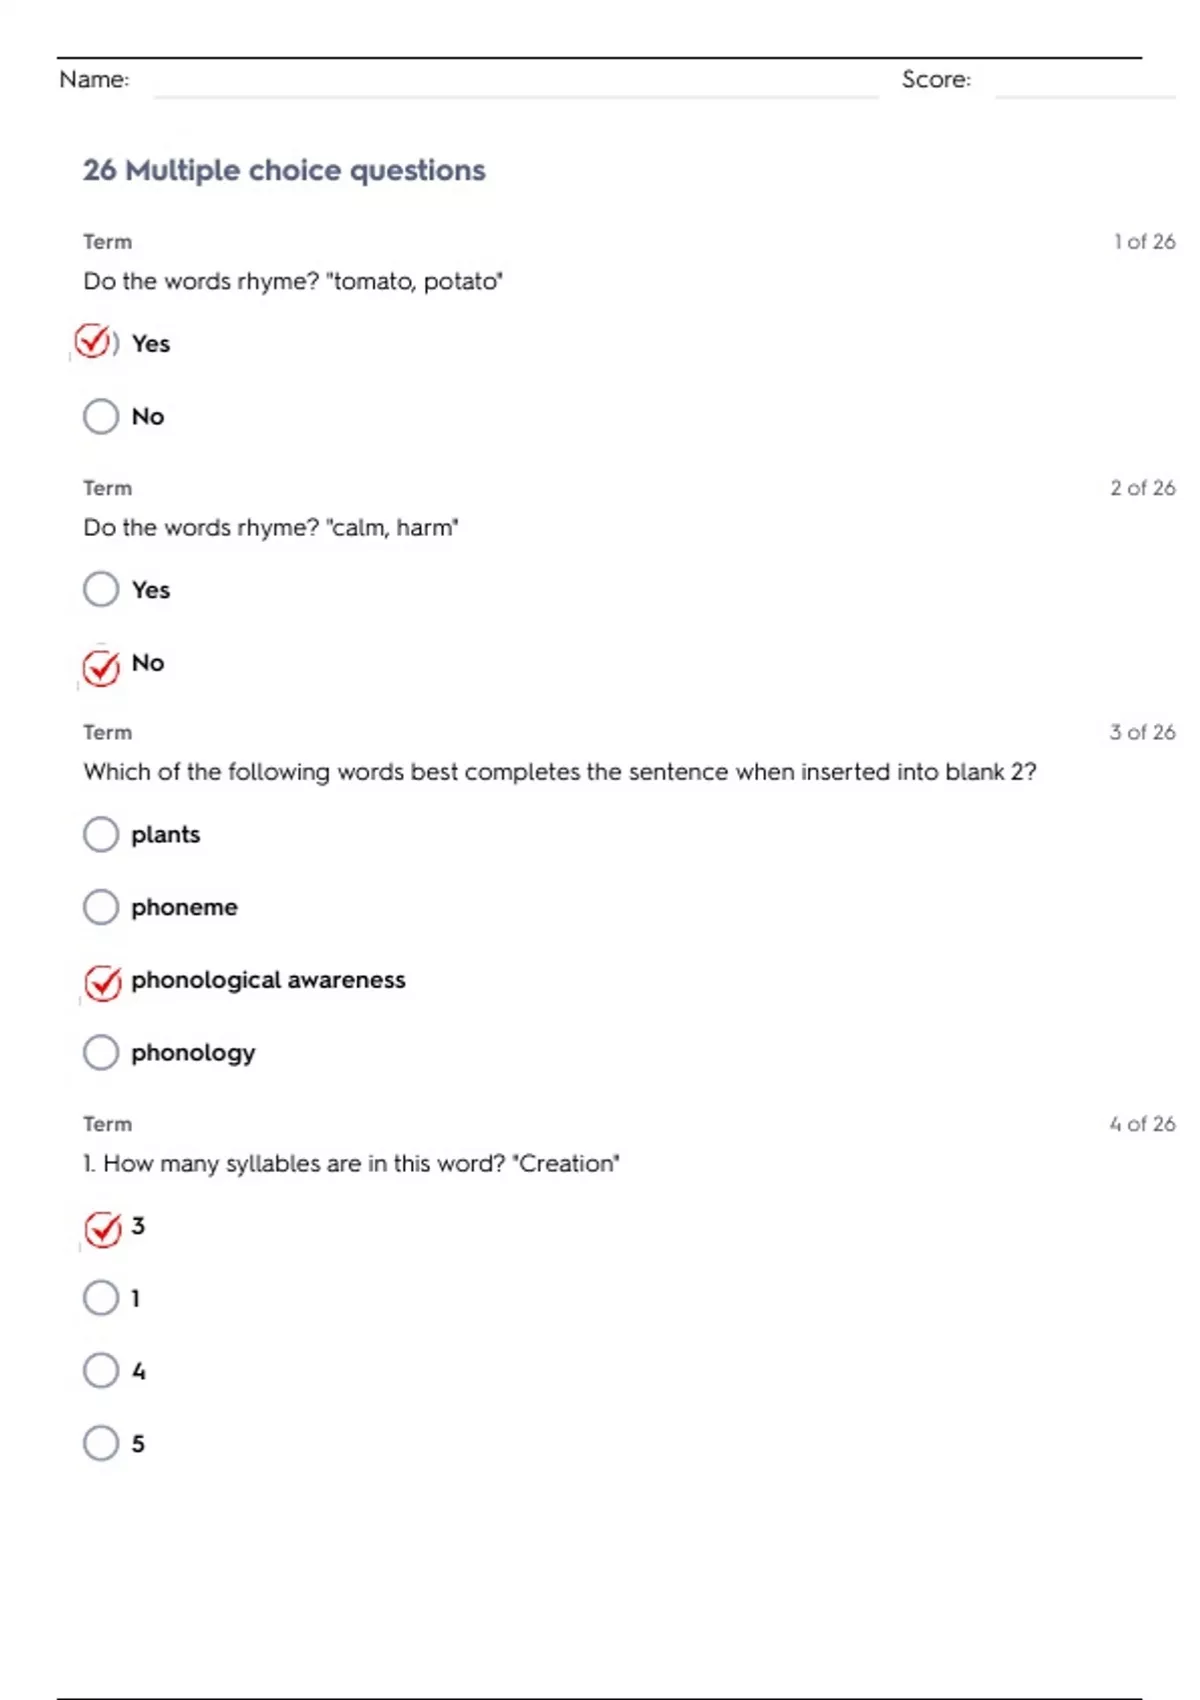1200x1700 pixels.
Task: Click the "3 of 26" question counter
Action: click(x=1142, y=732)
